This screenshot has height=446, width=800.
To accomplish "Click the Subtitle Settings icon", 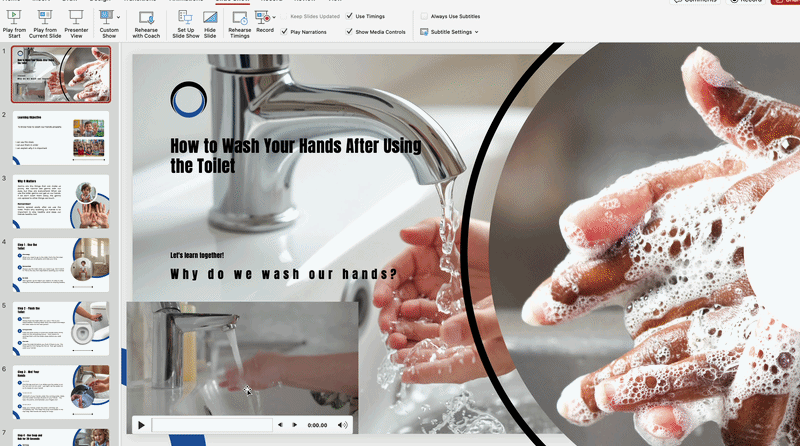I will click(424, 32).
